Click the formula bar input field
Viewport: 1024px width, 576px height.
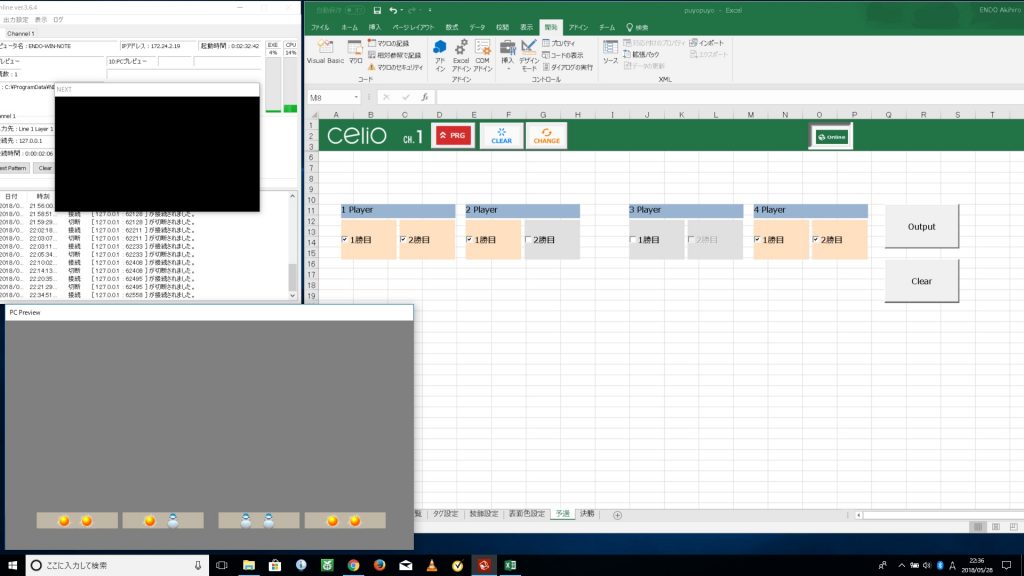click(700, 97)
